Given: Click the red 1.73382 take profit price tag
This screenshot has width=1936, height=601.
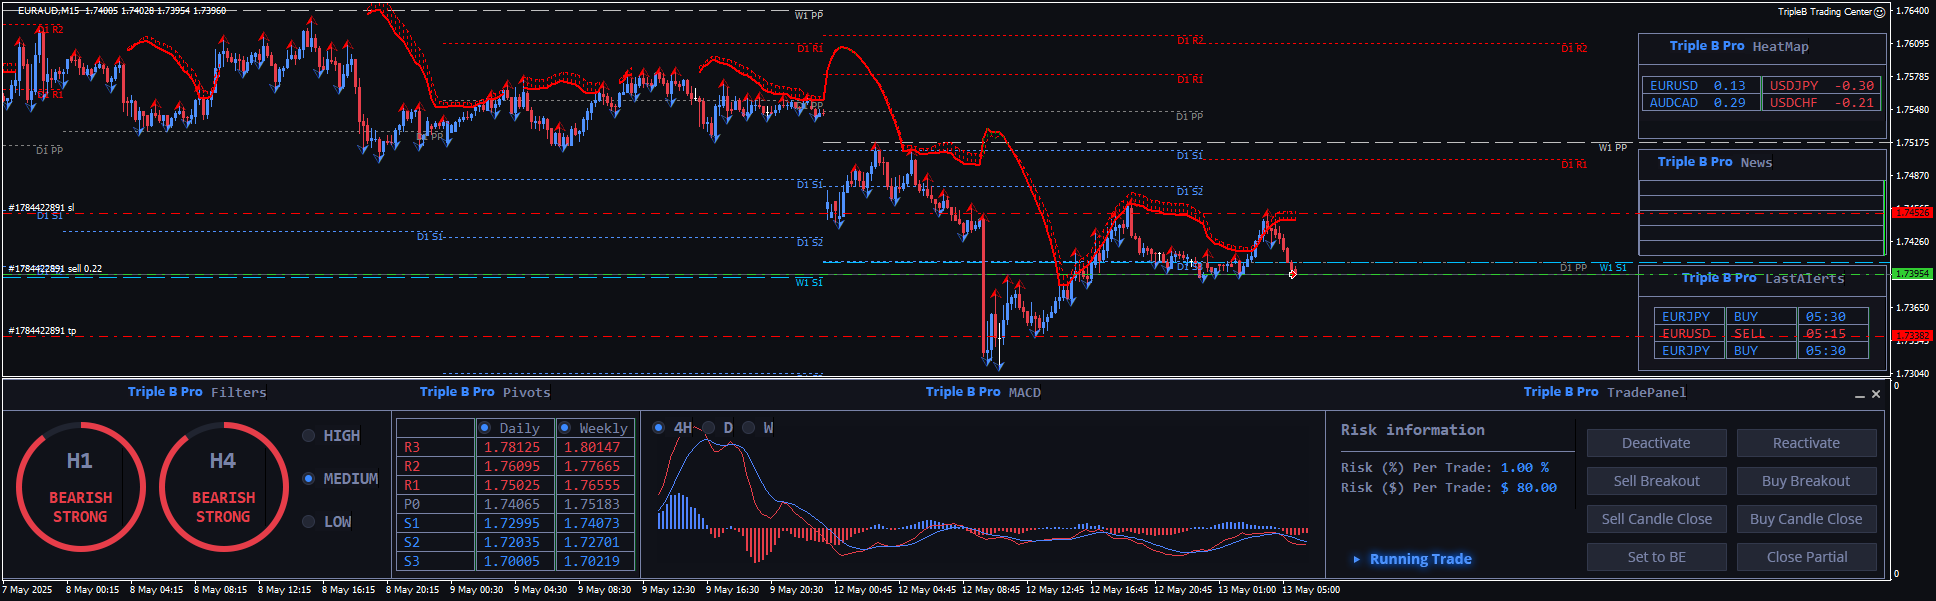Looking at the screenshot, I should tap(1912, 336).
